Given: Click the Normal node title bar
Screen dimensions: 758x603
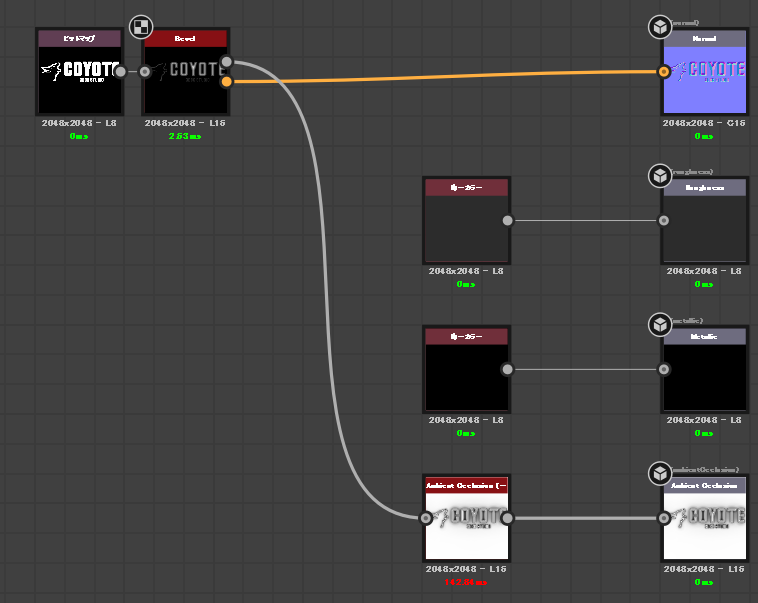Looking at the screenshot, I should [x=705, y=39].
